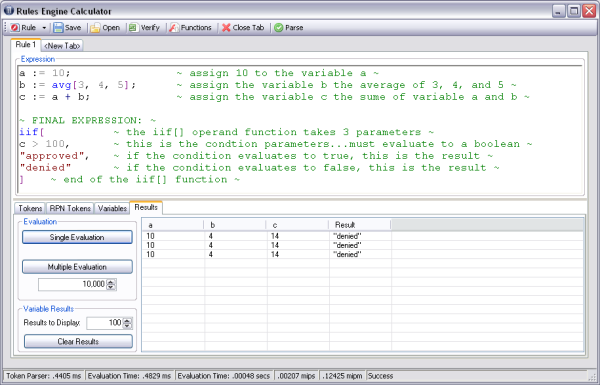Screen dimensions: 600x385
Task: Click the FINAL EXPRESSION comment line
Action: tap(88, 121)
